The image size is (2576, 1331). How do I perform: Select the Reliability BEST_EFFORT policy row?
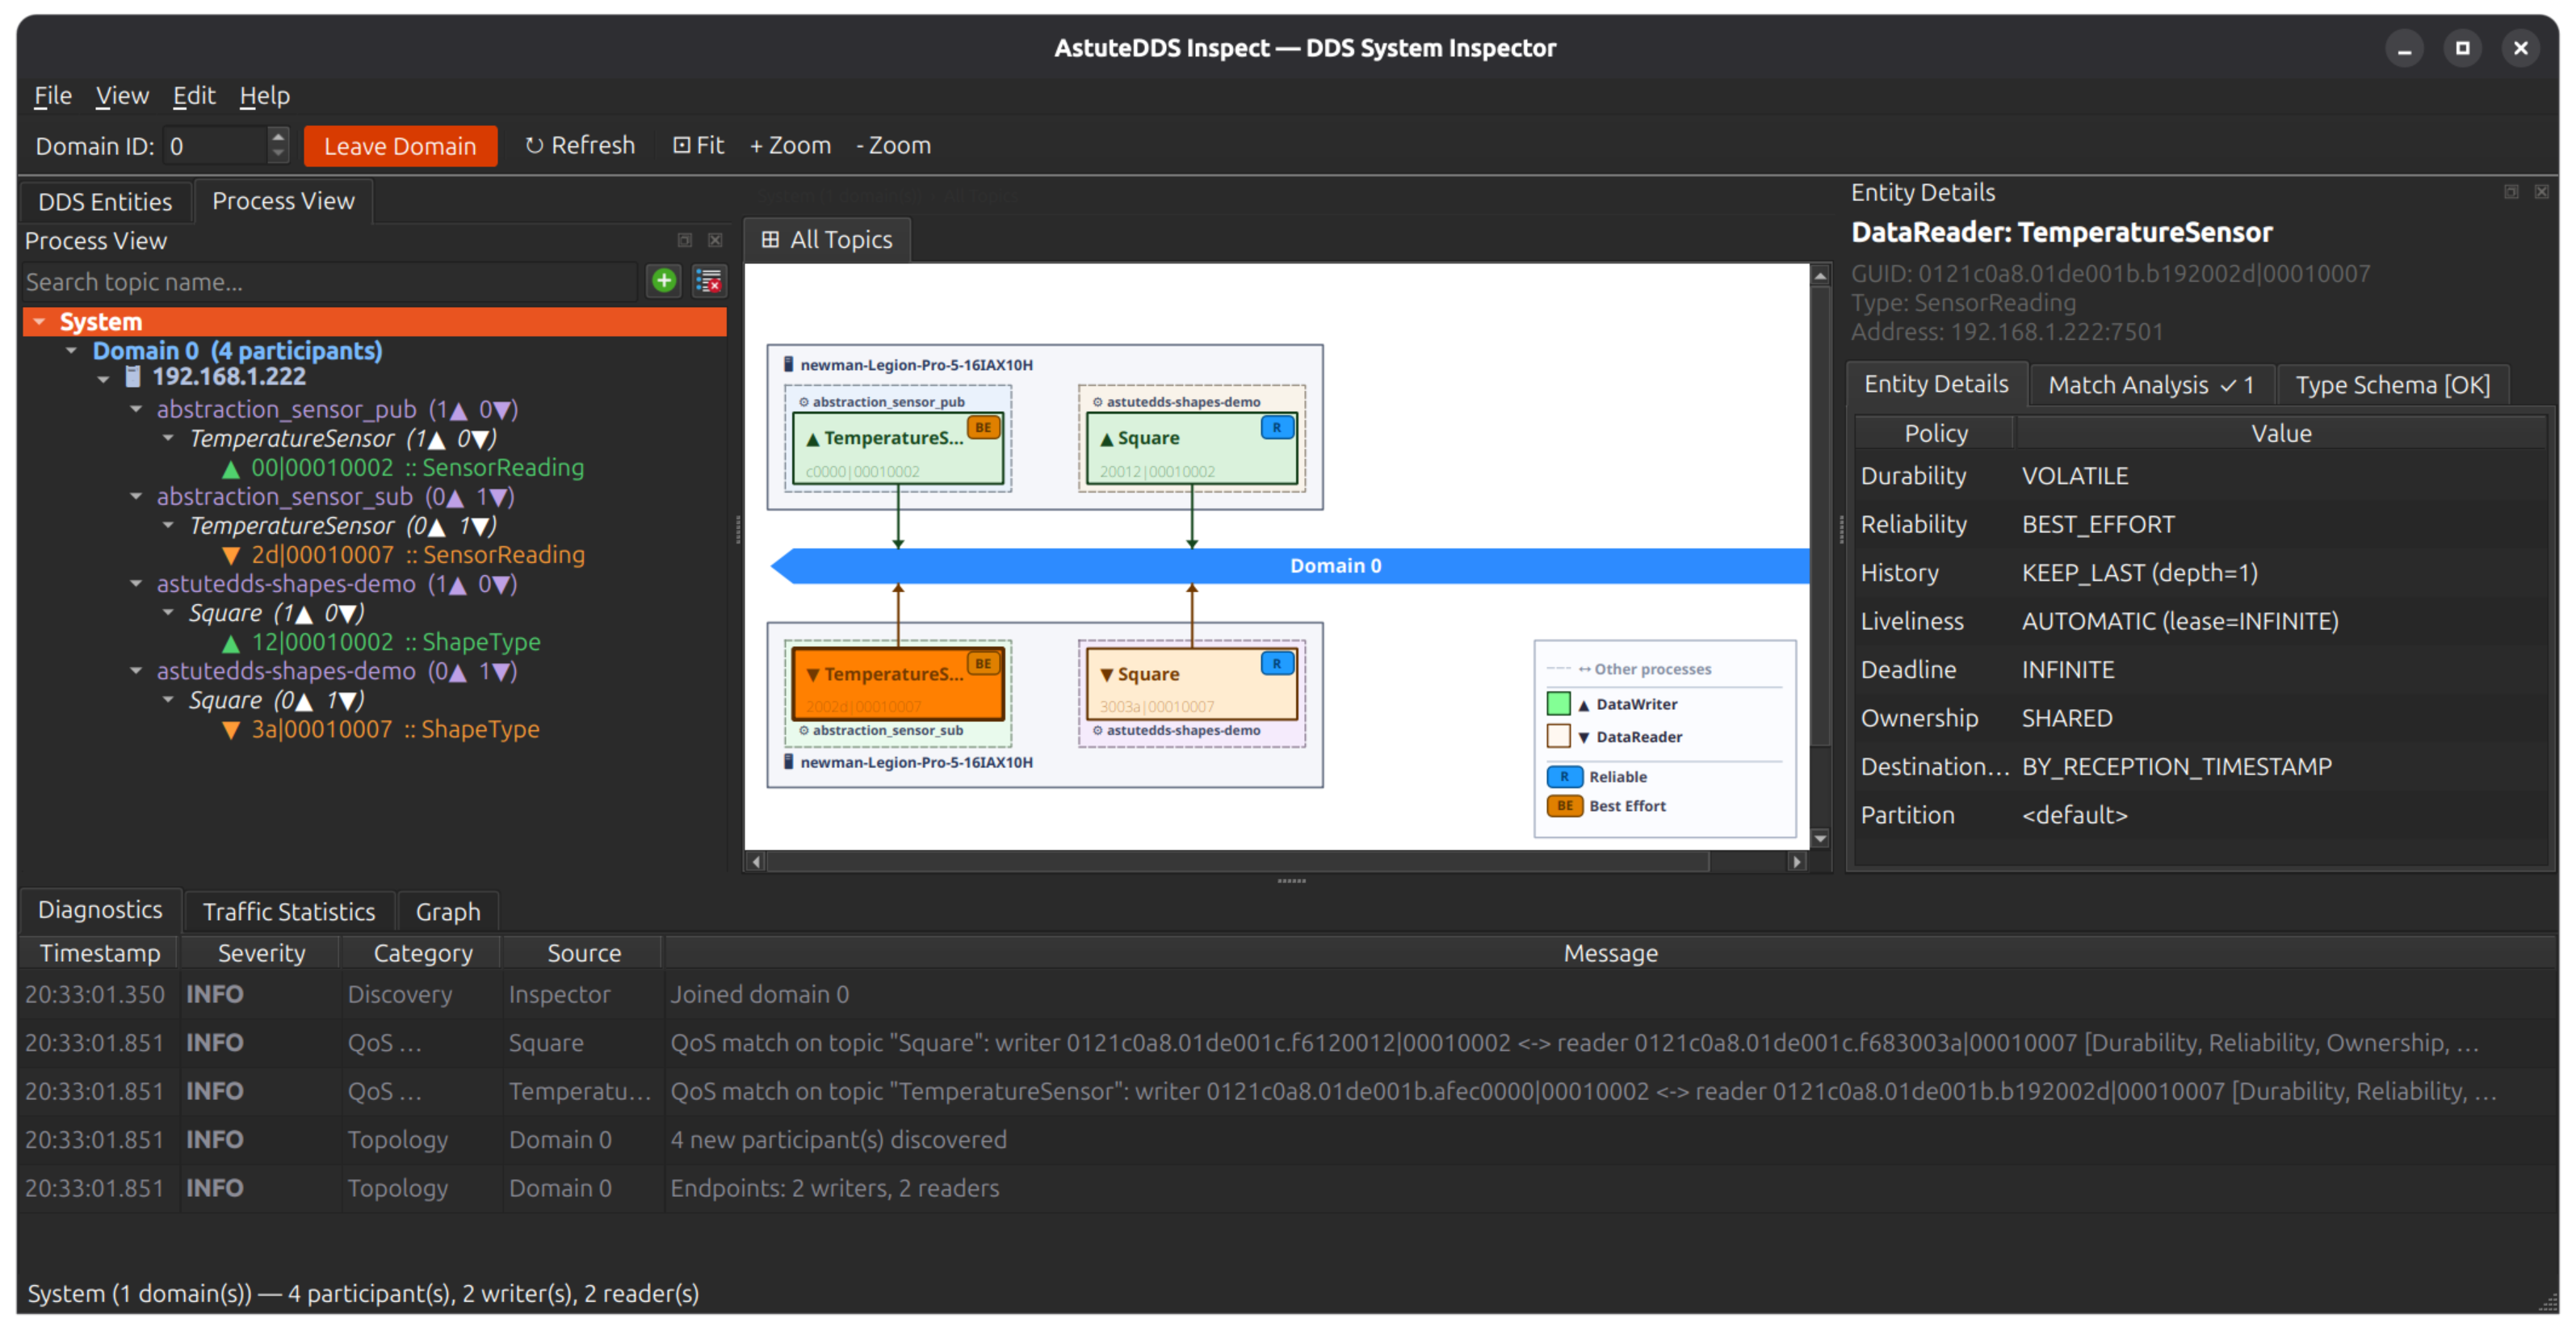(2200, 524)
